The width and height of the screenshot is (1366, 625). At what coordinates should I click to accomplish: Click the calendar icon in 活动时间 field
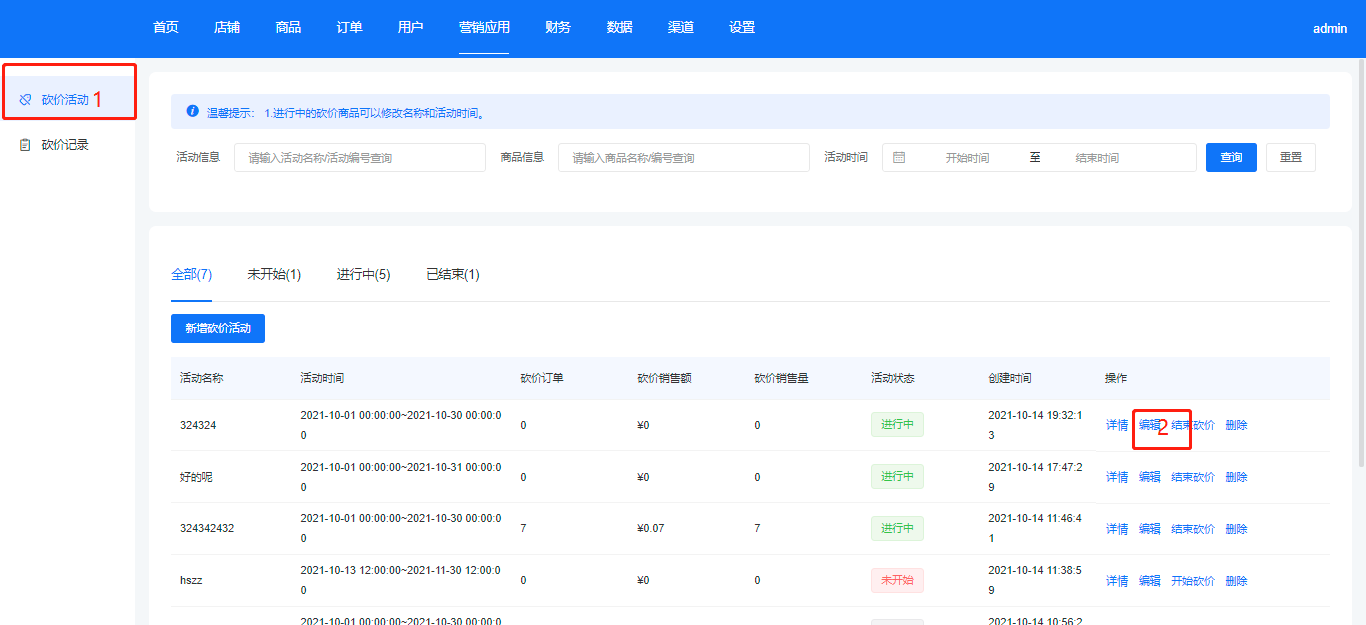click(x=899, y=158)
